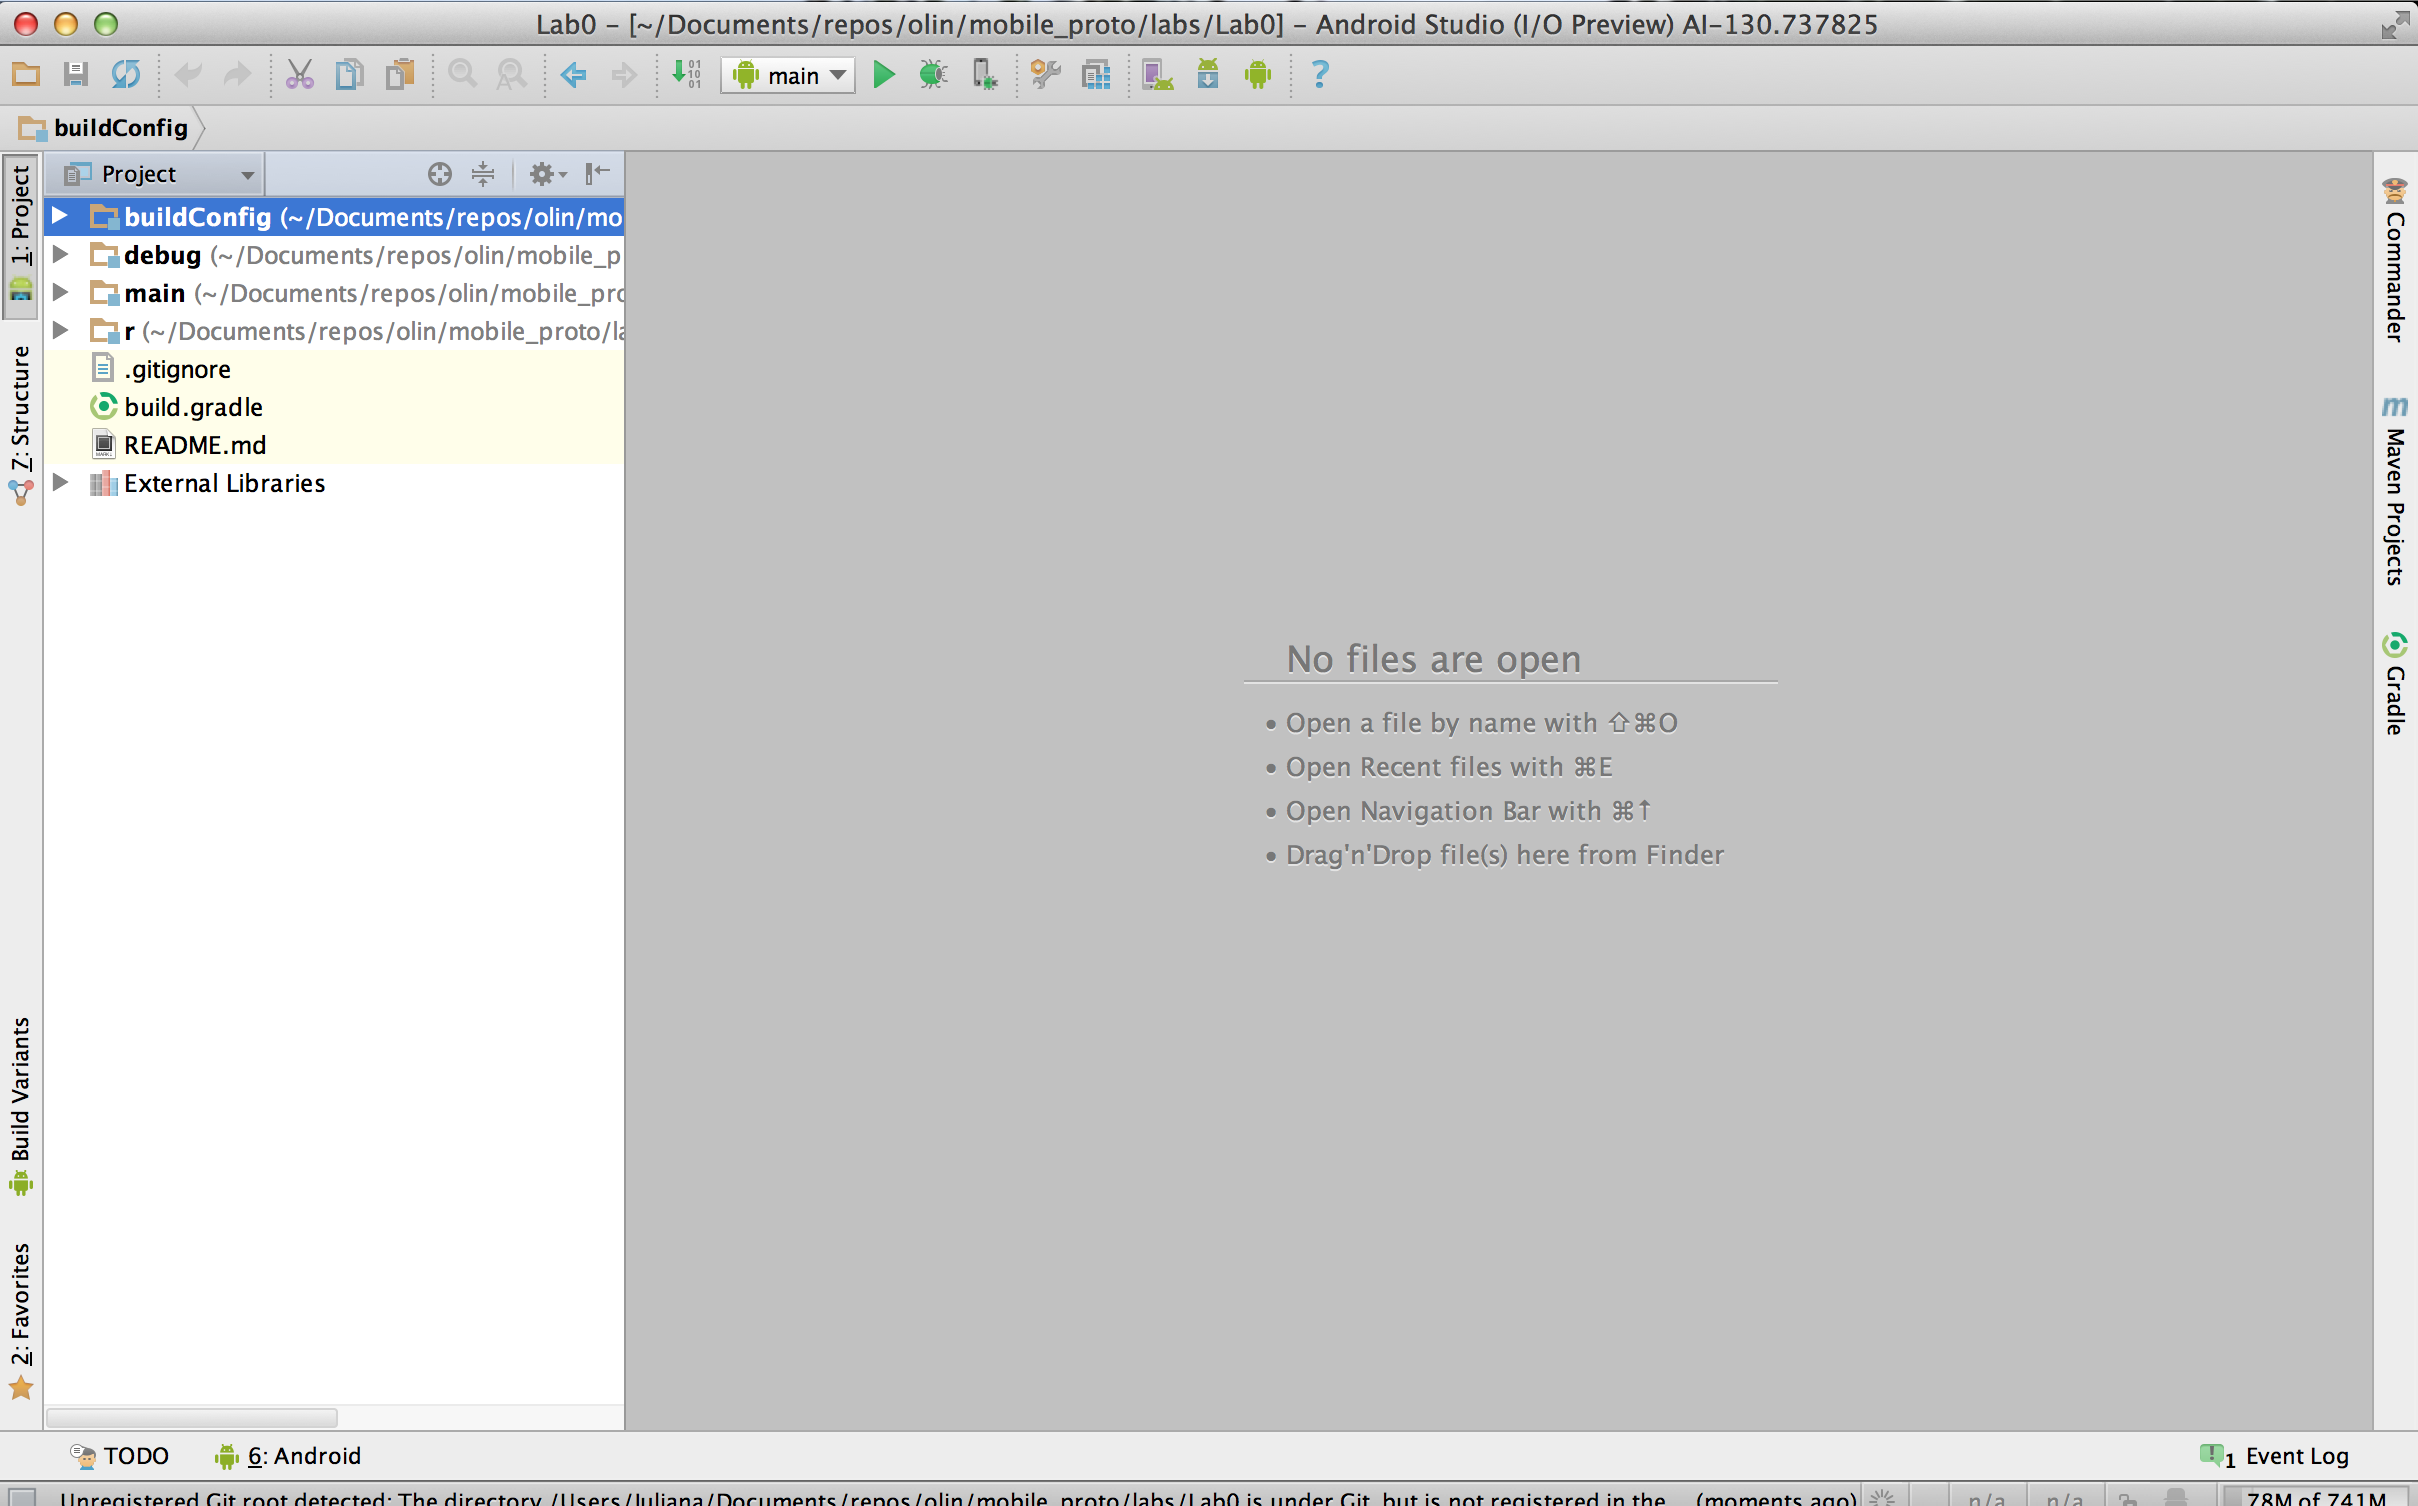Click the Make Project icon
Image resolution: width=2418 pixels, height=1506 pixels.
tap(687, 75)
